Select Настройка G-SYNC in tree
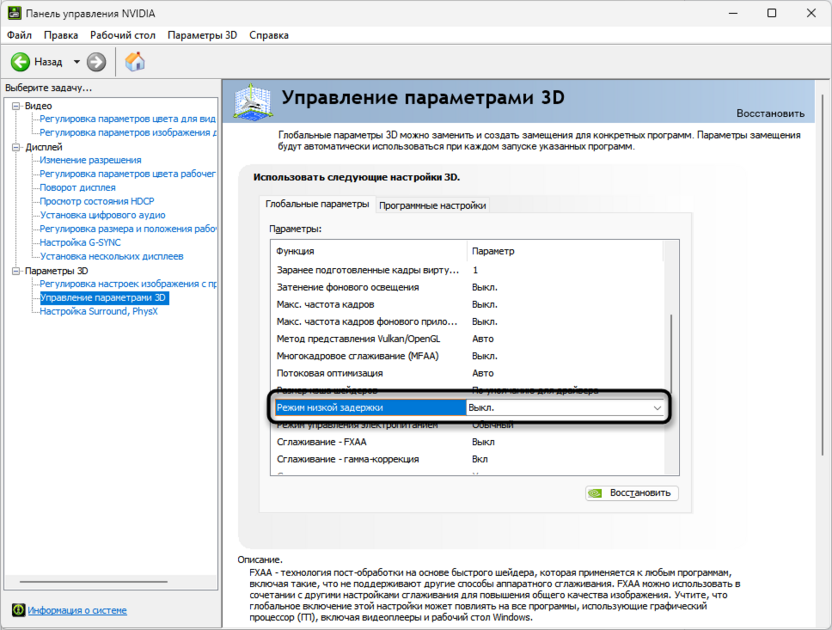The image size is (832, 630). pyautogui.click(x=80, y=243)
